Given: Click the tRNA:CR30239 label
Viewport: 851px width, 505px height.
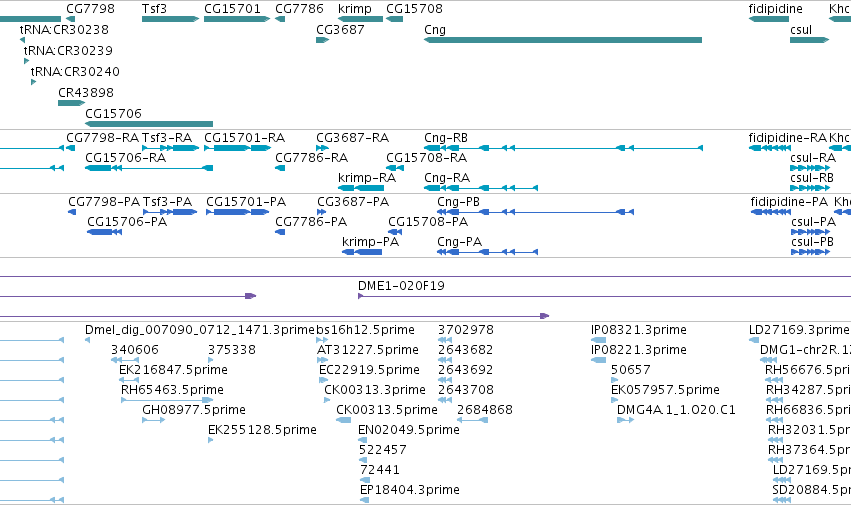Looking at the screenshot, I should click(68, 50).
